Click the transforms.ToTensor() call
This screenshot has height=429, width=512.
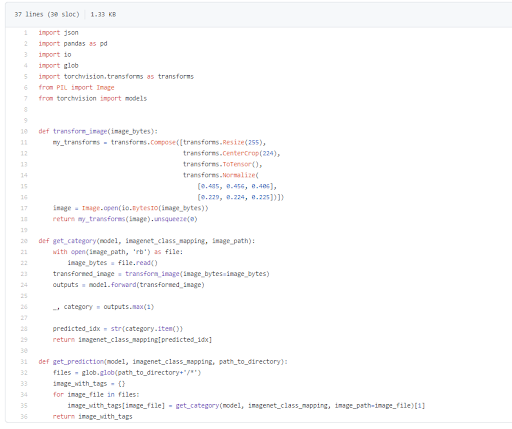click(x=221, y=164)
